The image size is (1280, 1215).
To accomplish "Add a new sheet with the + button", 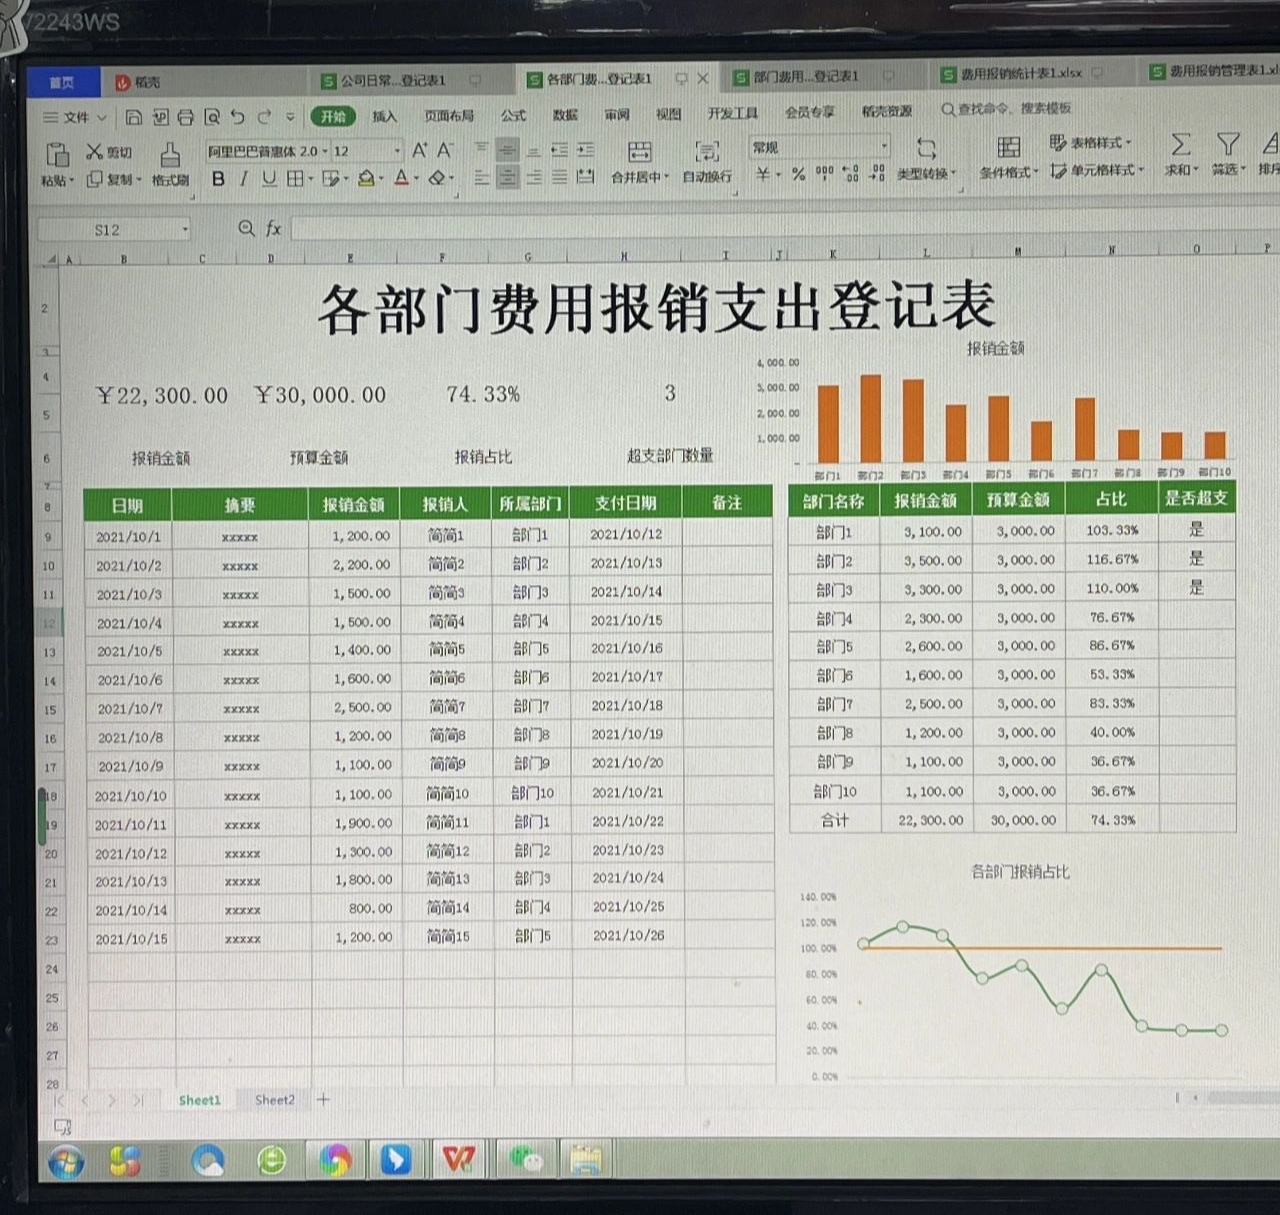I will pyautogui.click(x=323, y=1099).
